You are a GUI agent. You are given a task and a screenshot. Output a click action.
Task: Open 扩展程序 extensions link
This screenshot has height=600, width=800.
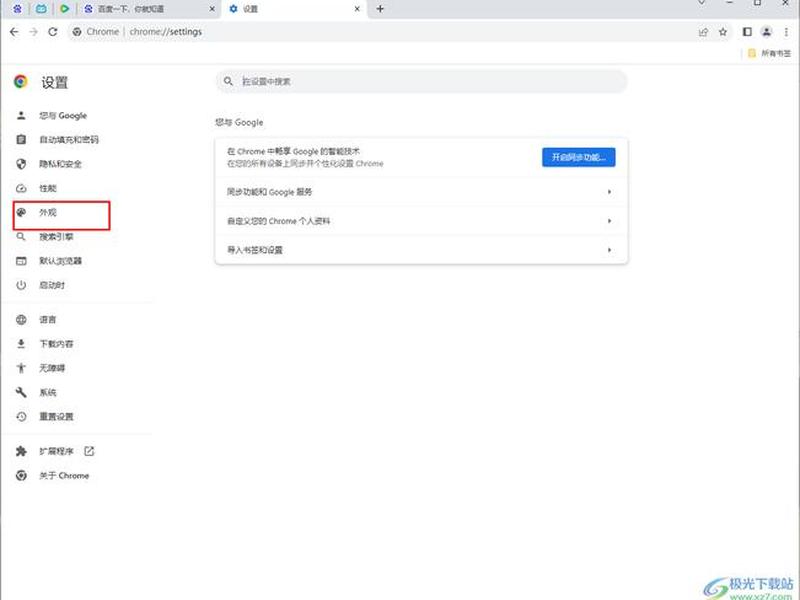(56, 452)
